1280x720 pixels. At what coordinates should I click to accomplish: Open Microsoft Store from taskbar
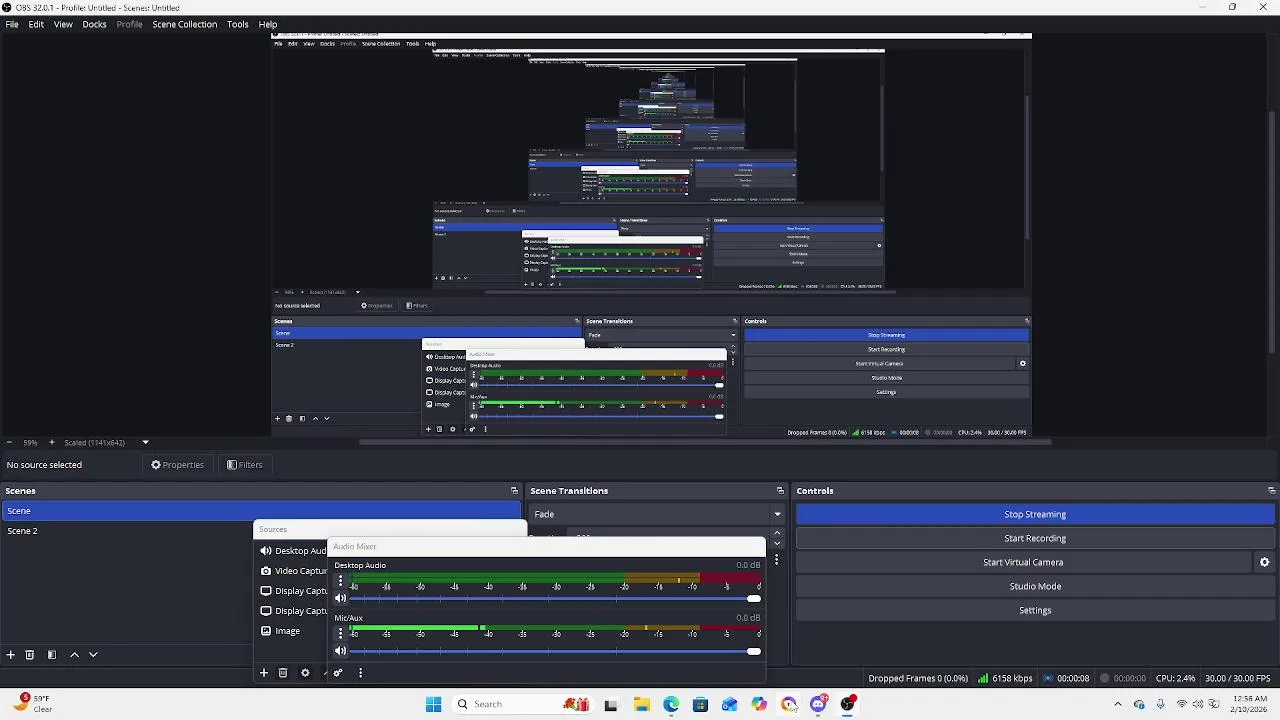coord(700,704)
